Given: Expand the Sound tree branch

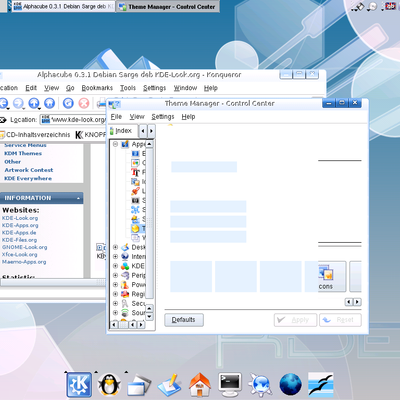Looking at the screenshot, I should [115, 313].
